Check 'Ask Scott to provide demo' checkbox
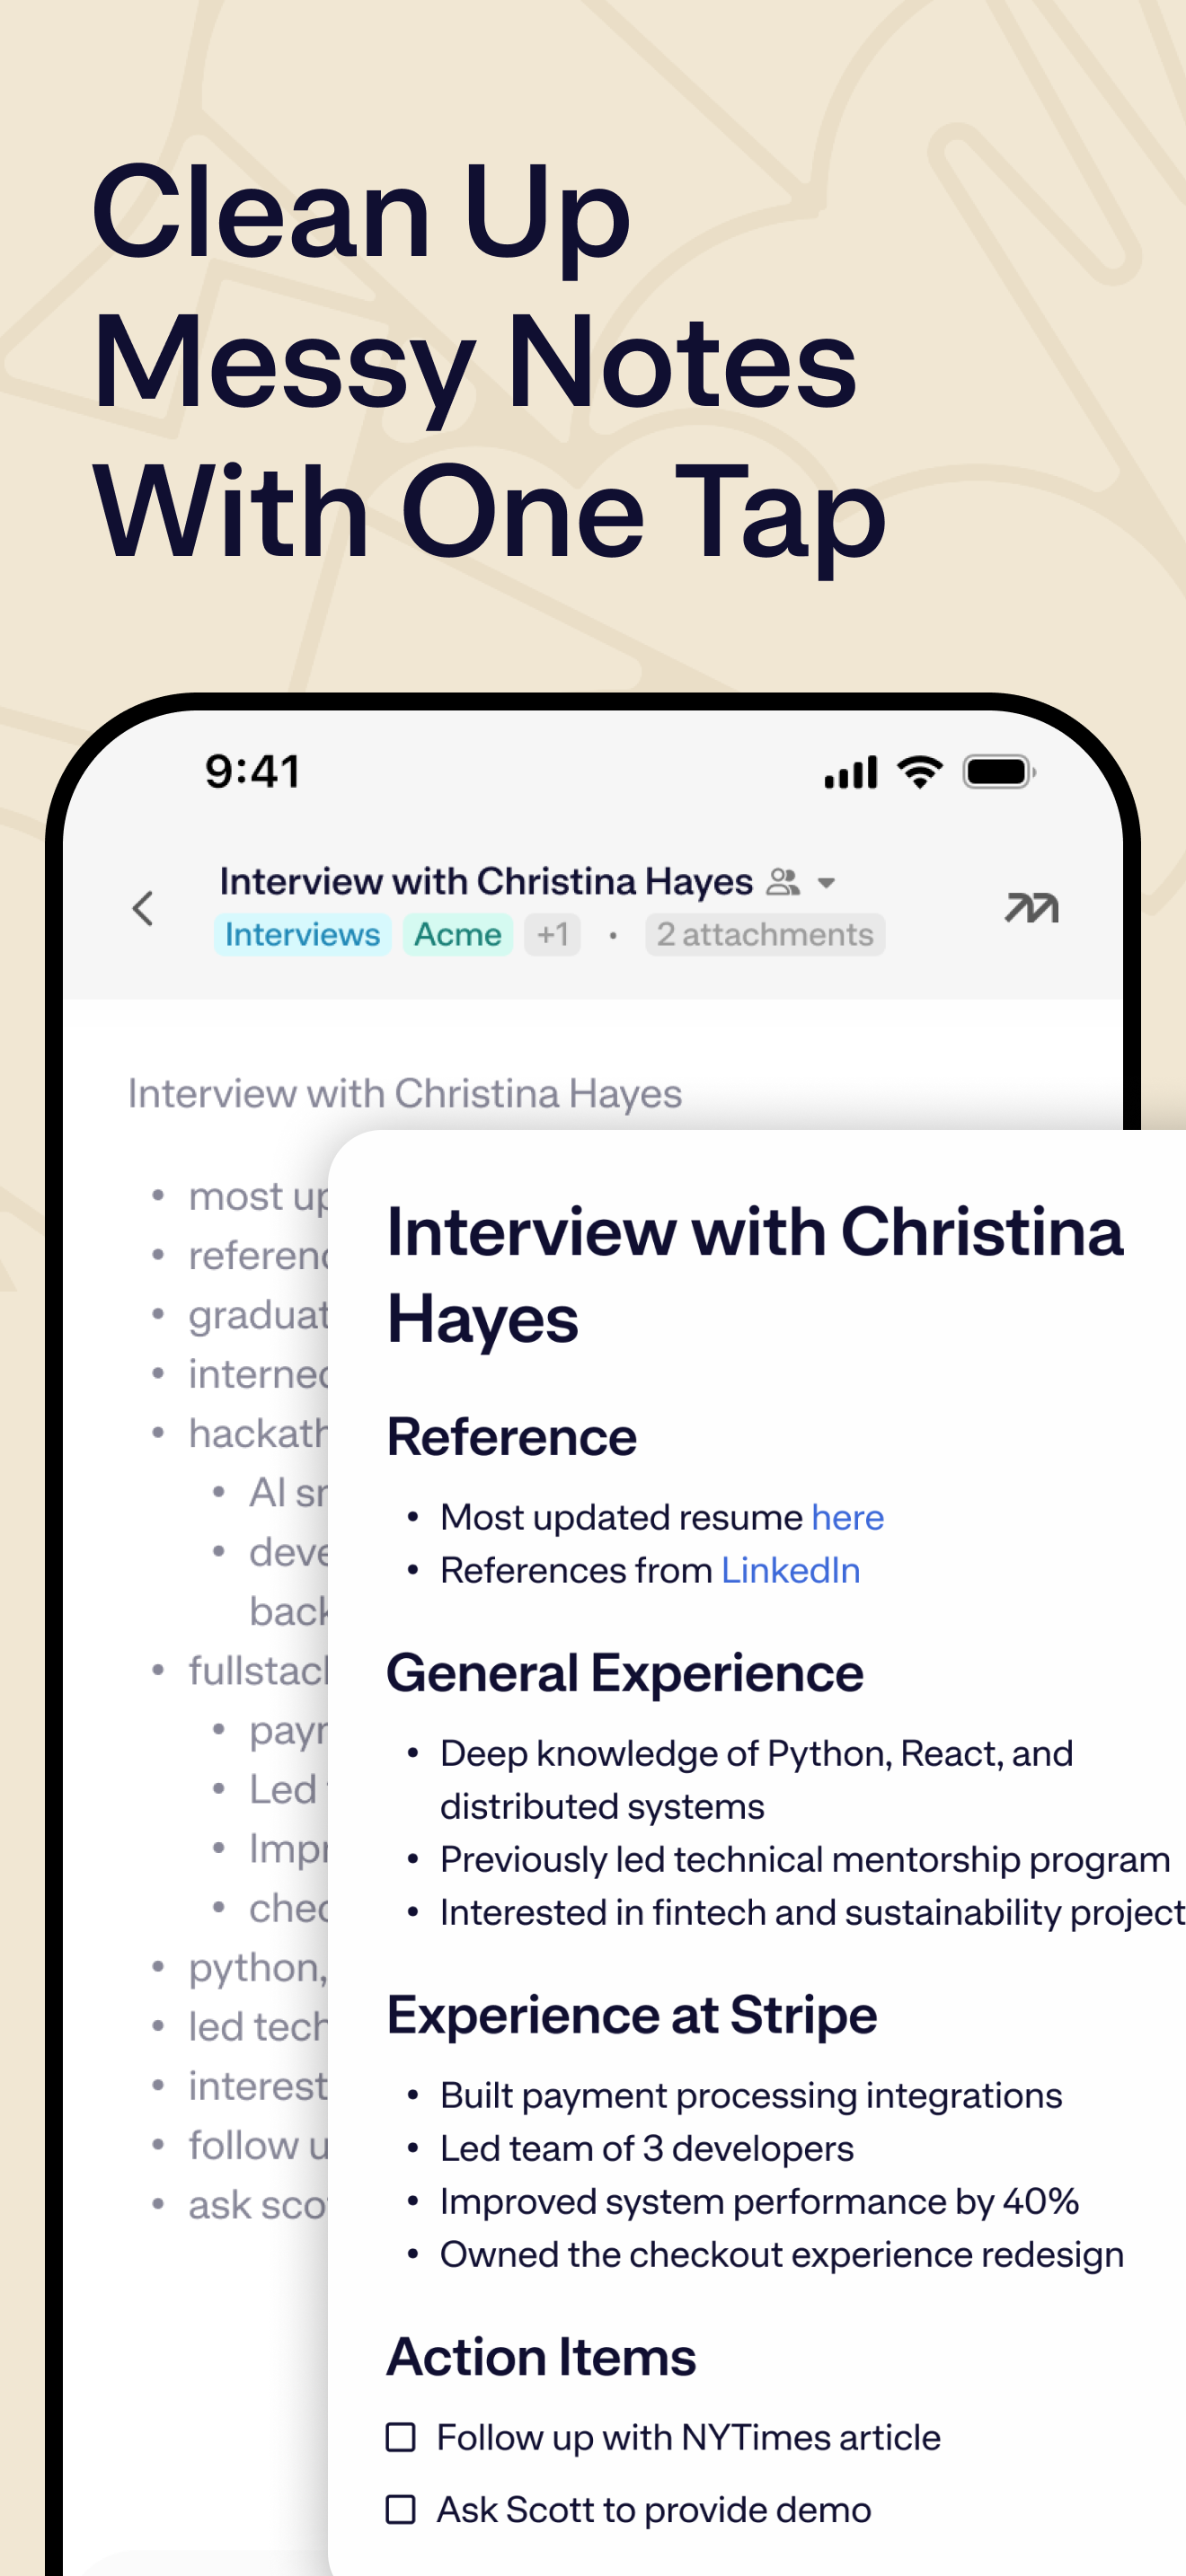 tap(401, 2509)
